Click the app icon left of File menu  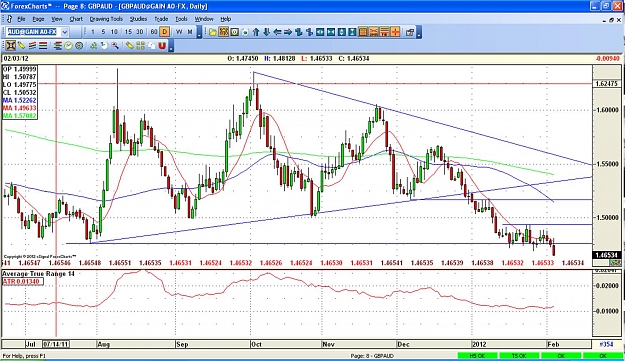(9, 19)
